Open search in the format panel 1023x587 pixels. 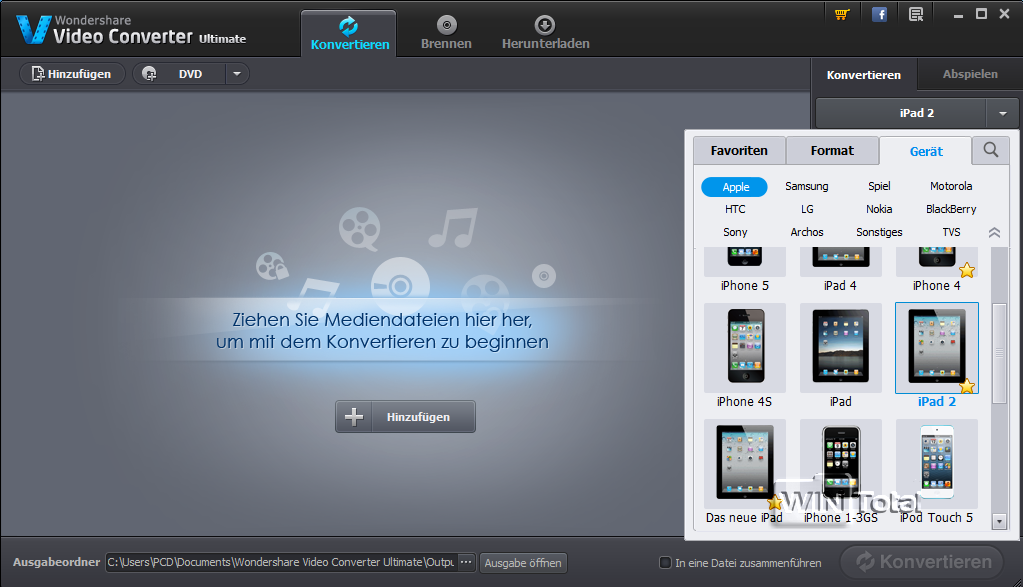click(990, 150)
